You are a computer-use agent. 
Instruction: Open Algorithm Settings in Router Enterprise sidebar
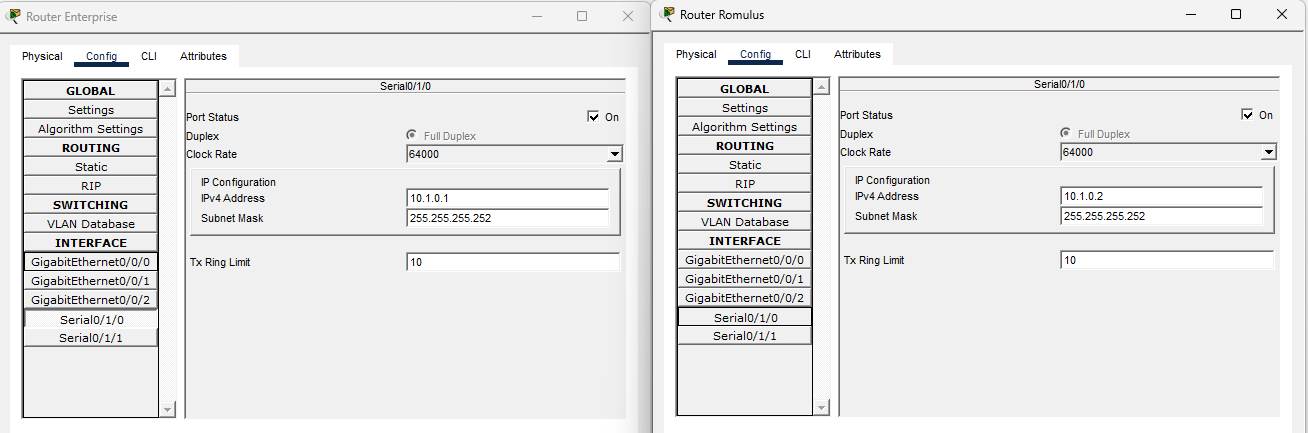tap(91, 129)
